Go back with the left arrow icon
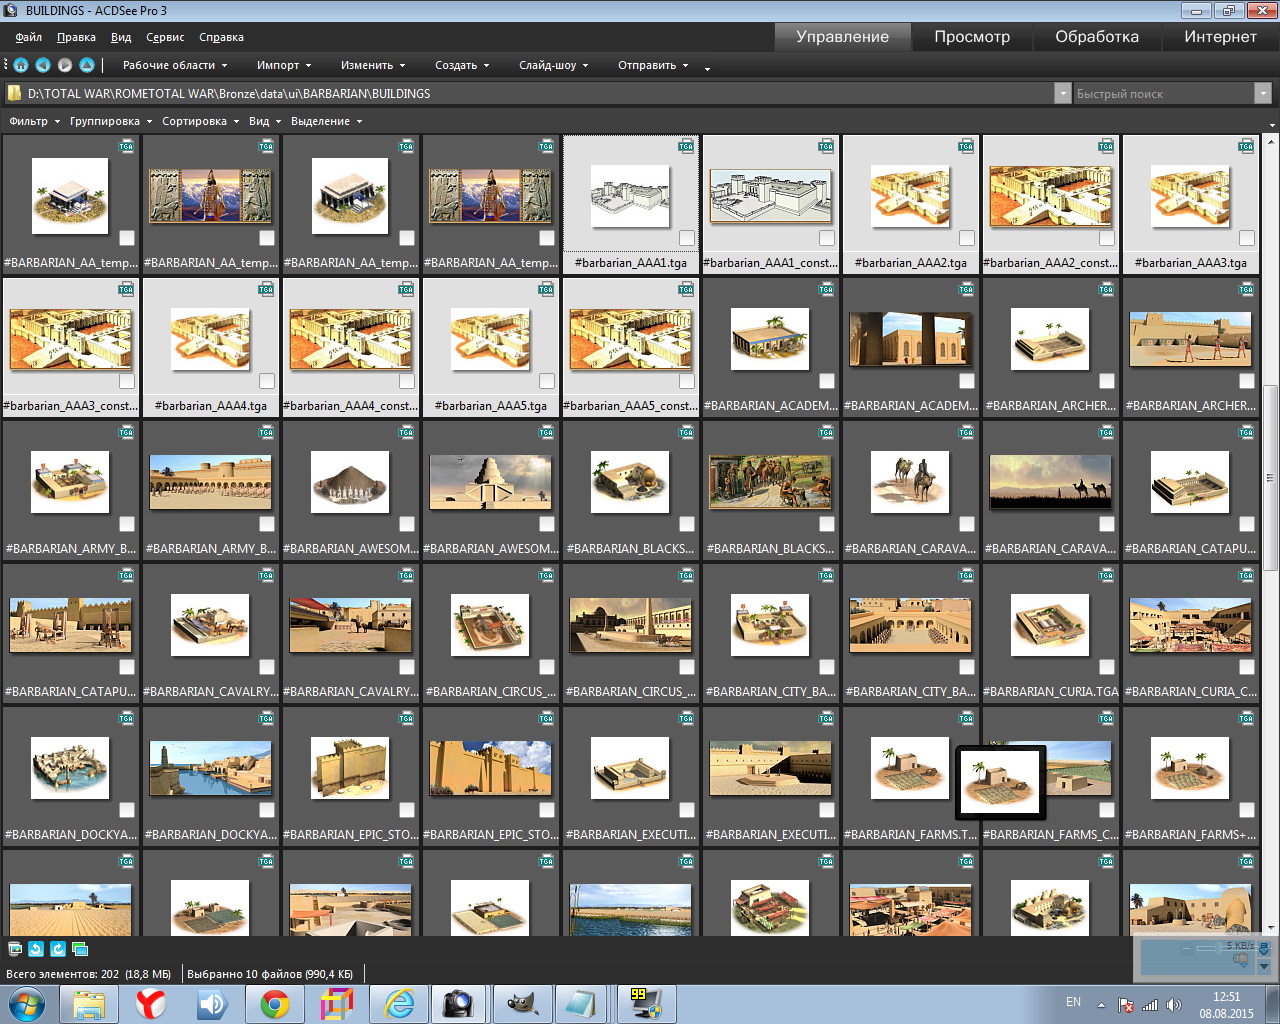This screenshot has height=1024, width=1280. click(x=43, y=65)
